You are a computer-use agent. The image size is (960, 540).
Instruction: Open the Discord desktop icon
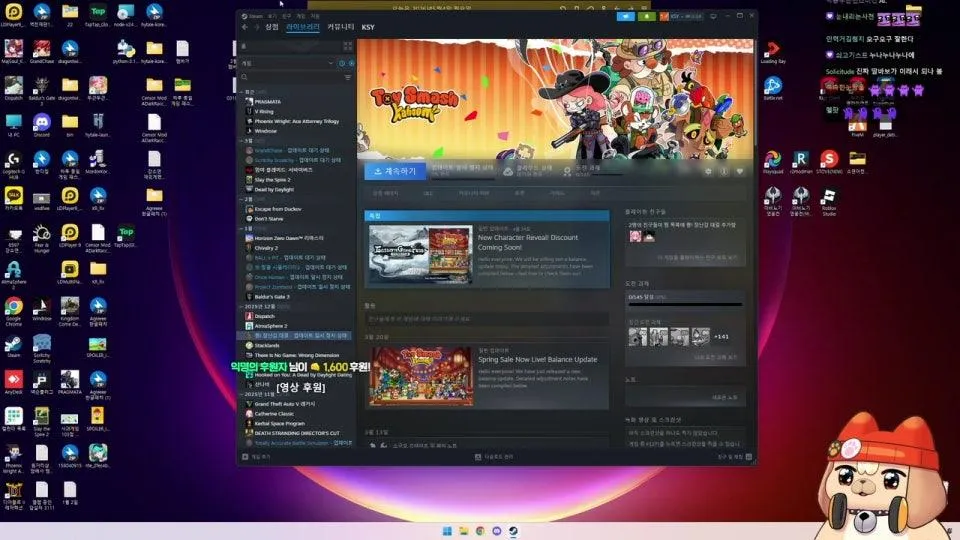click(42, 126)
